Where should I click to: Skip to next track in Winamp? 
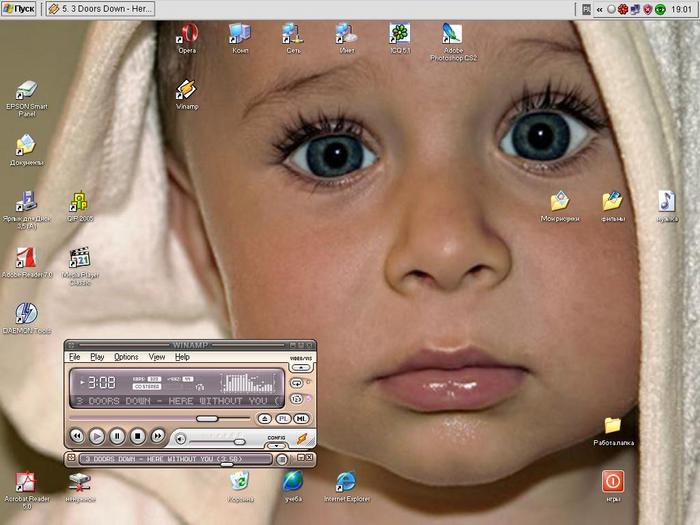(x=158, y=436)
